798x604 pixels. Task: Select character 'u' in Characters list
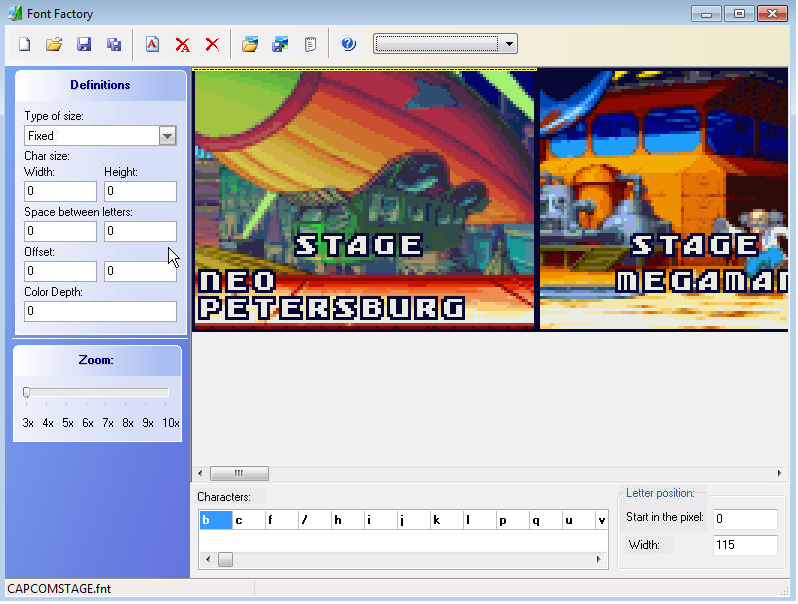pyautogui.click(x=579, y=520)
